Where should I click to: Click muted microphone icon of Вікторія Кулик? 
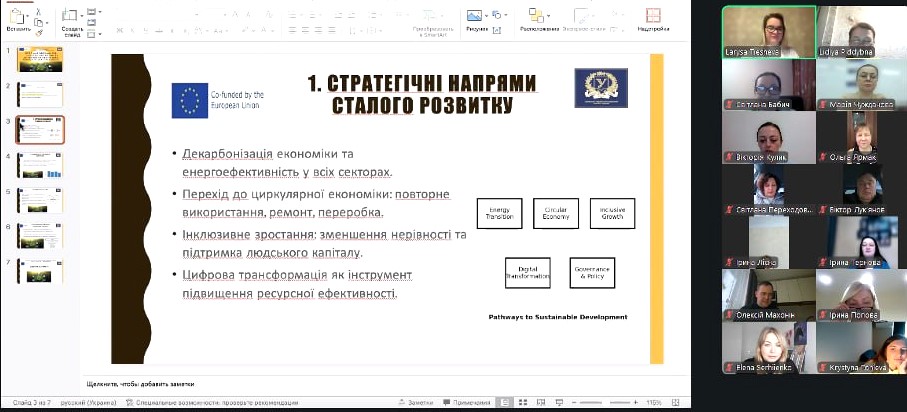coord(730,157)
